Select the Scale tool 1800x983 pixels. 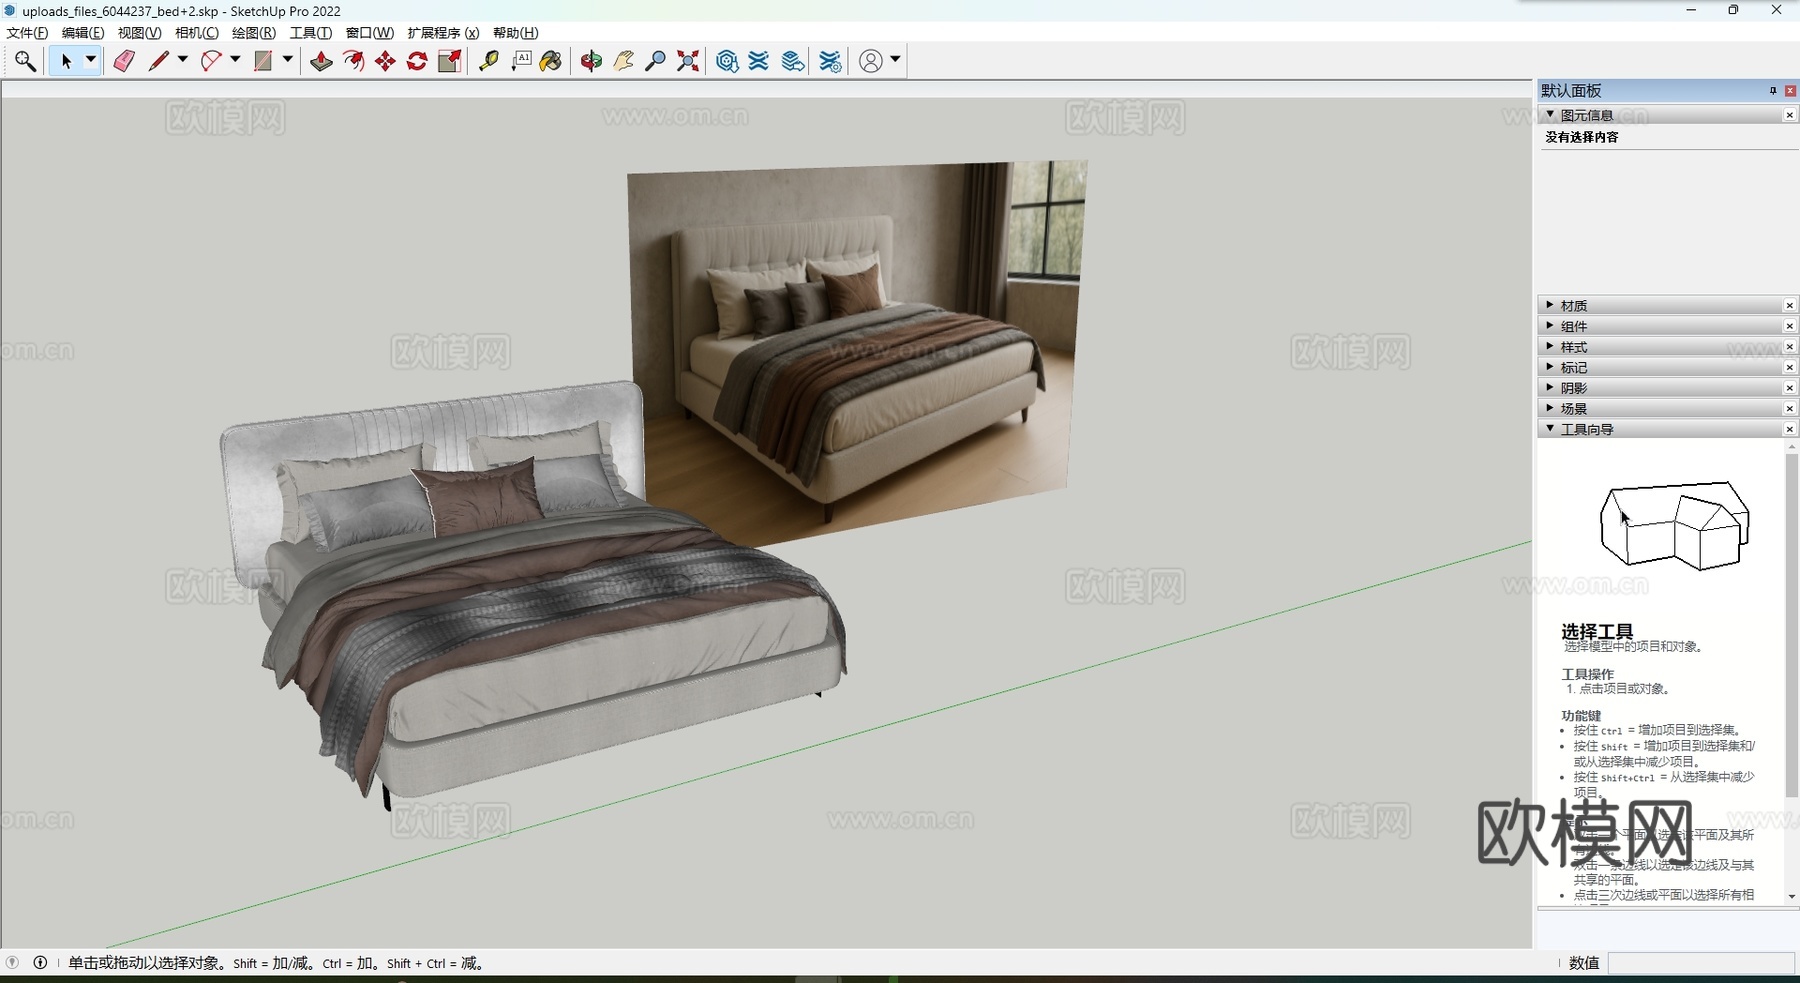click(449, 61)
